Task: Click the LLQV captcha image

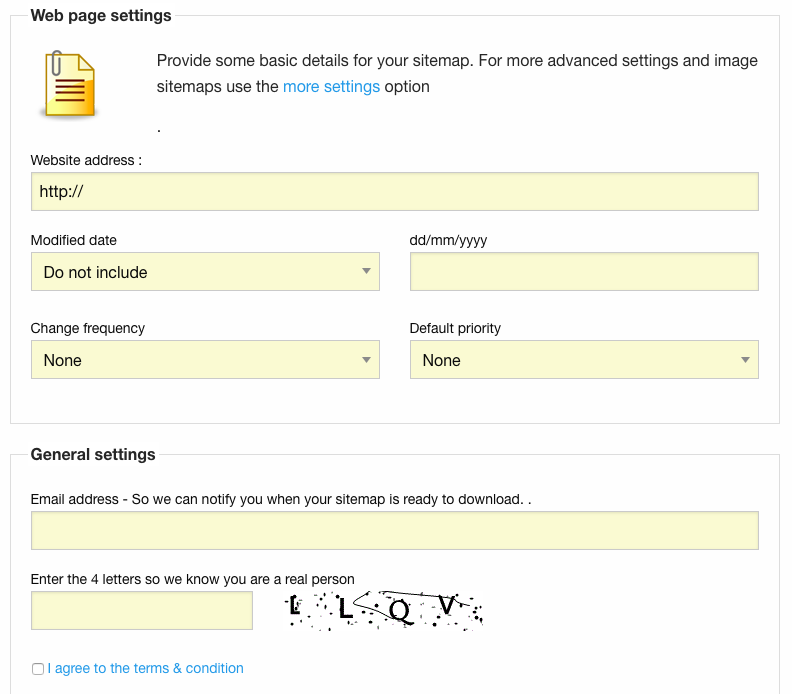Action: [383, 611]
